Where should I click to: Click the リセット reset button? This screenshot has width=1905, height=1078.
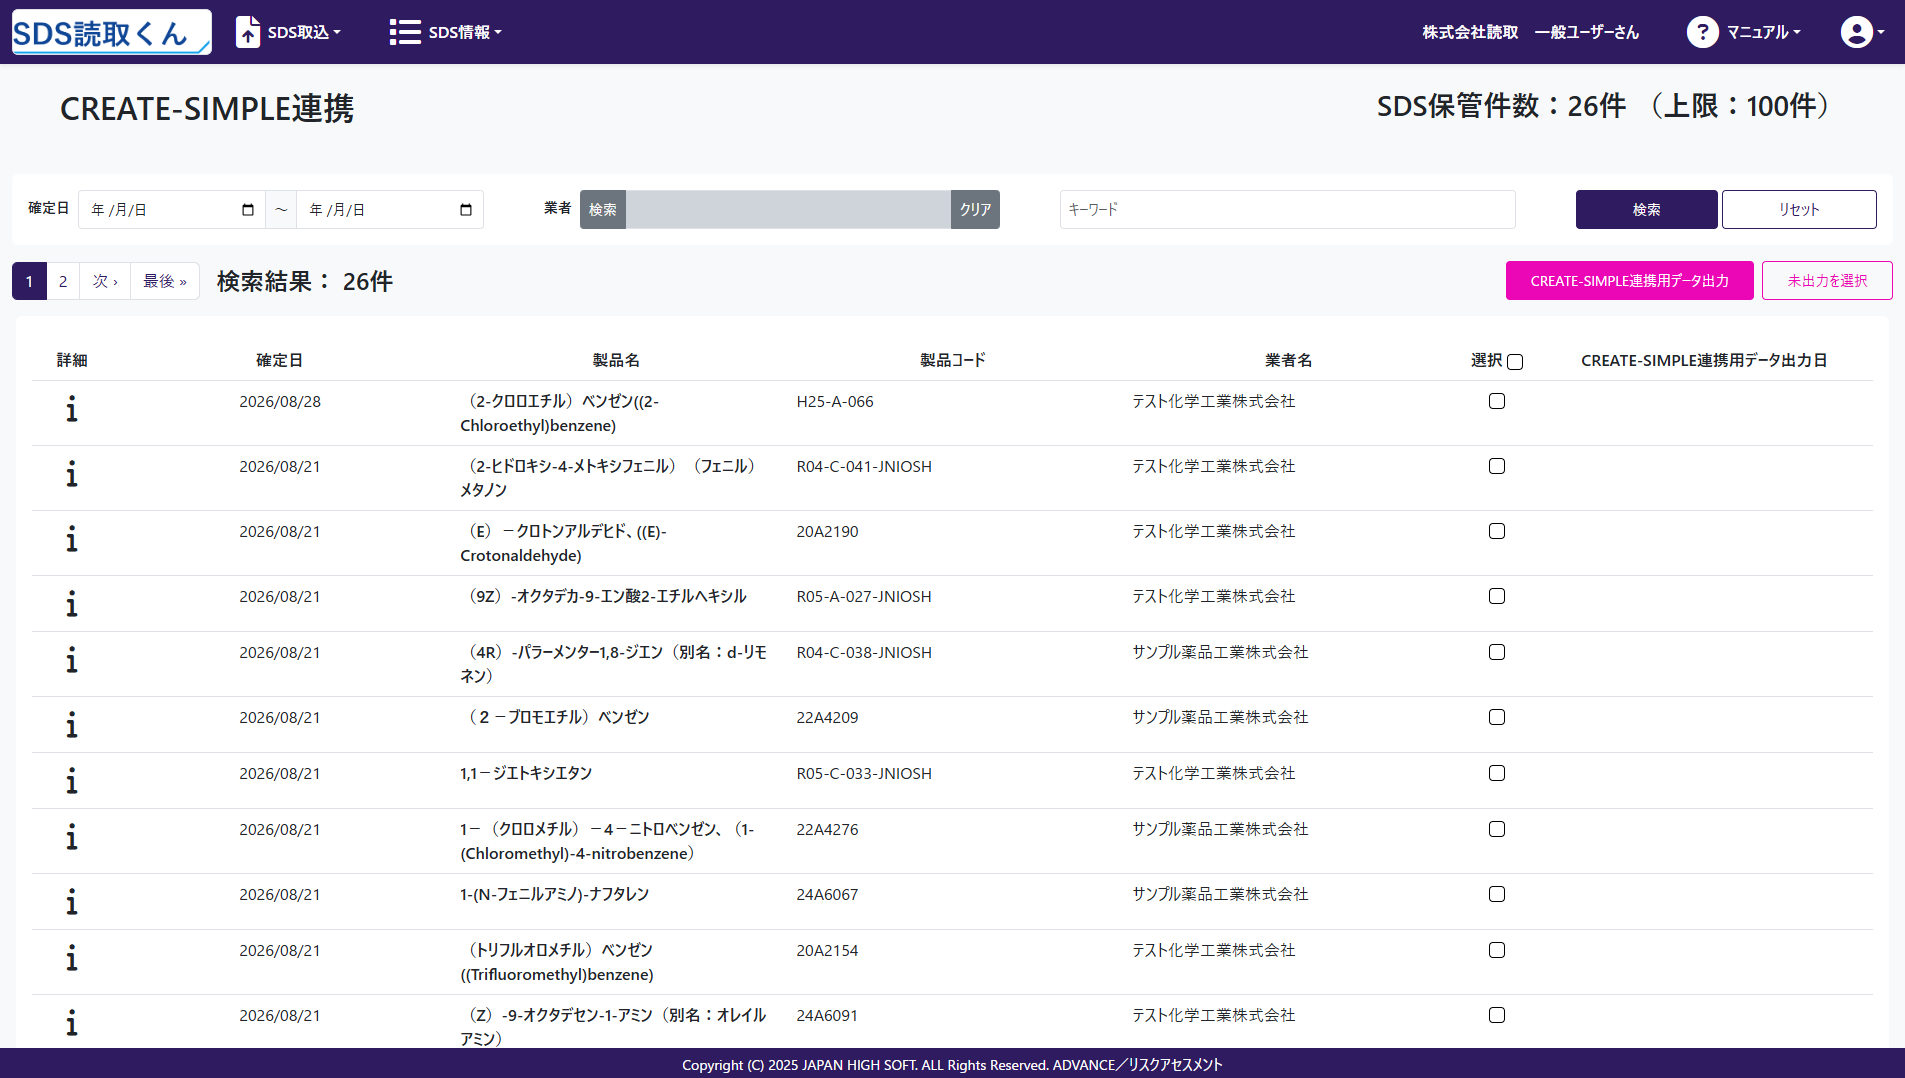point(1799,209)
